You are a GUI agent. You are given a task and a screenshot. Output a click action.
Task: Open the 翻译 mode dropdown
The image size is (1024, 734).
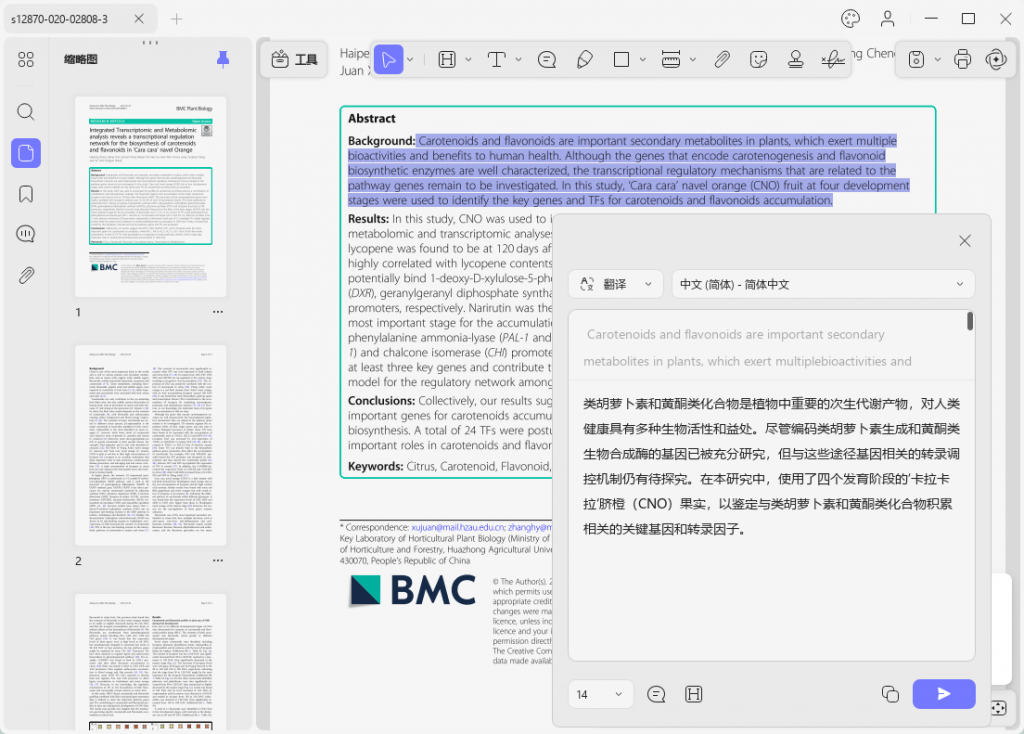click(616, 284)
